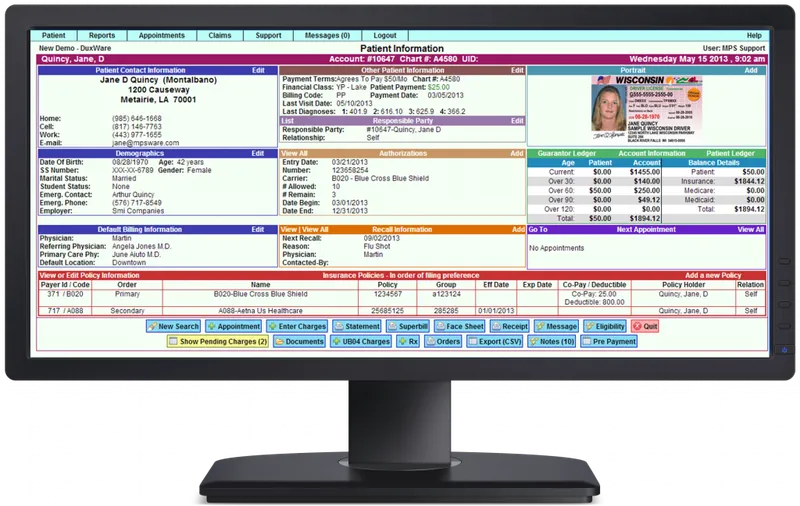Open the Claims menu
The image size is (800, 506).
[x=219, y=35]
